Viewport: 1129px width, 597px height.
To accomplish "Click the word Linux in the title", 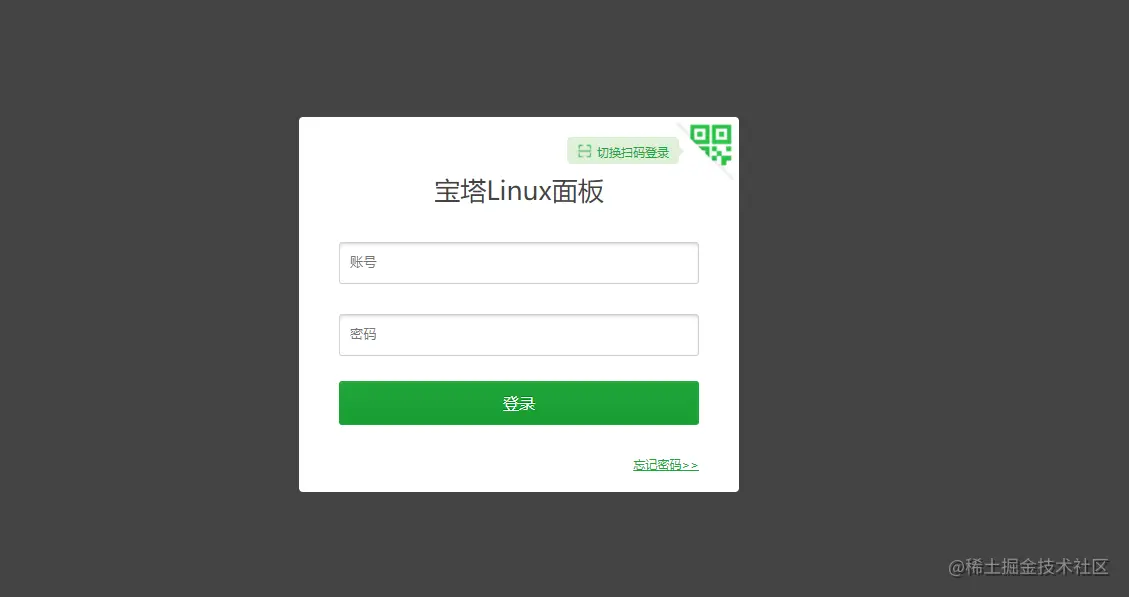I will pos(519,192).
